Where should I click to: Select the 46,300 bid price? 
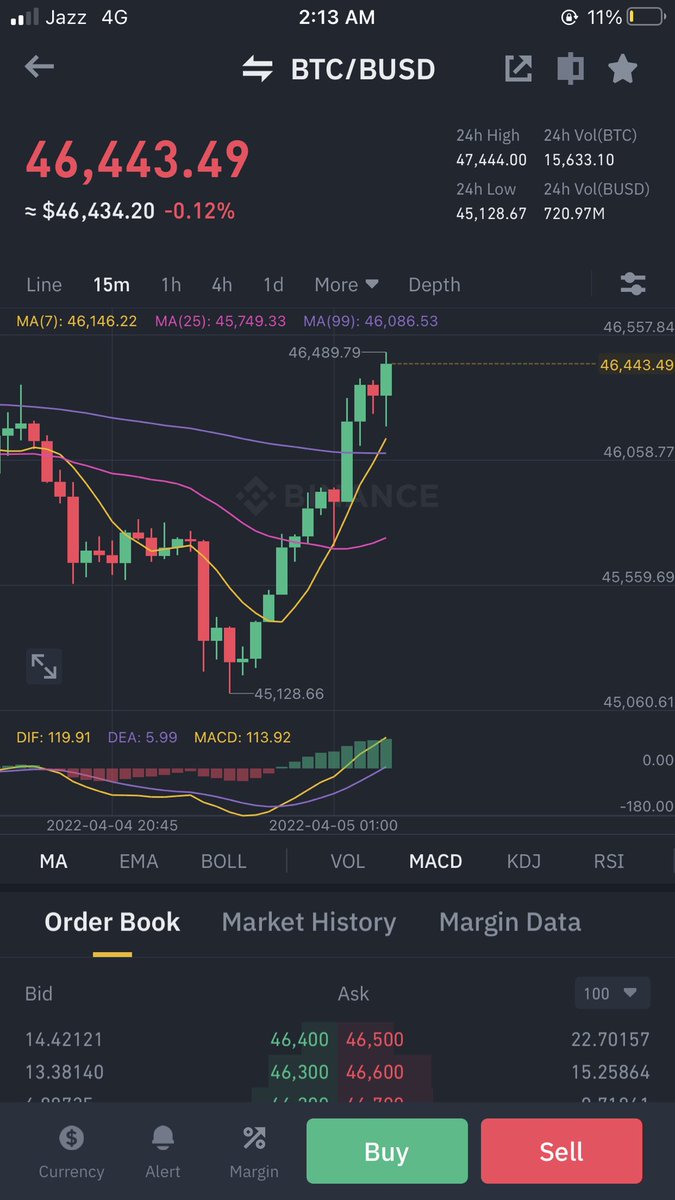299,1073
